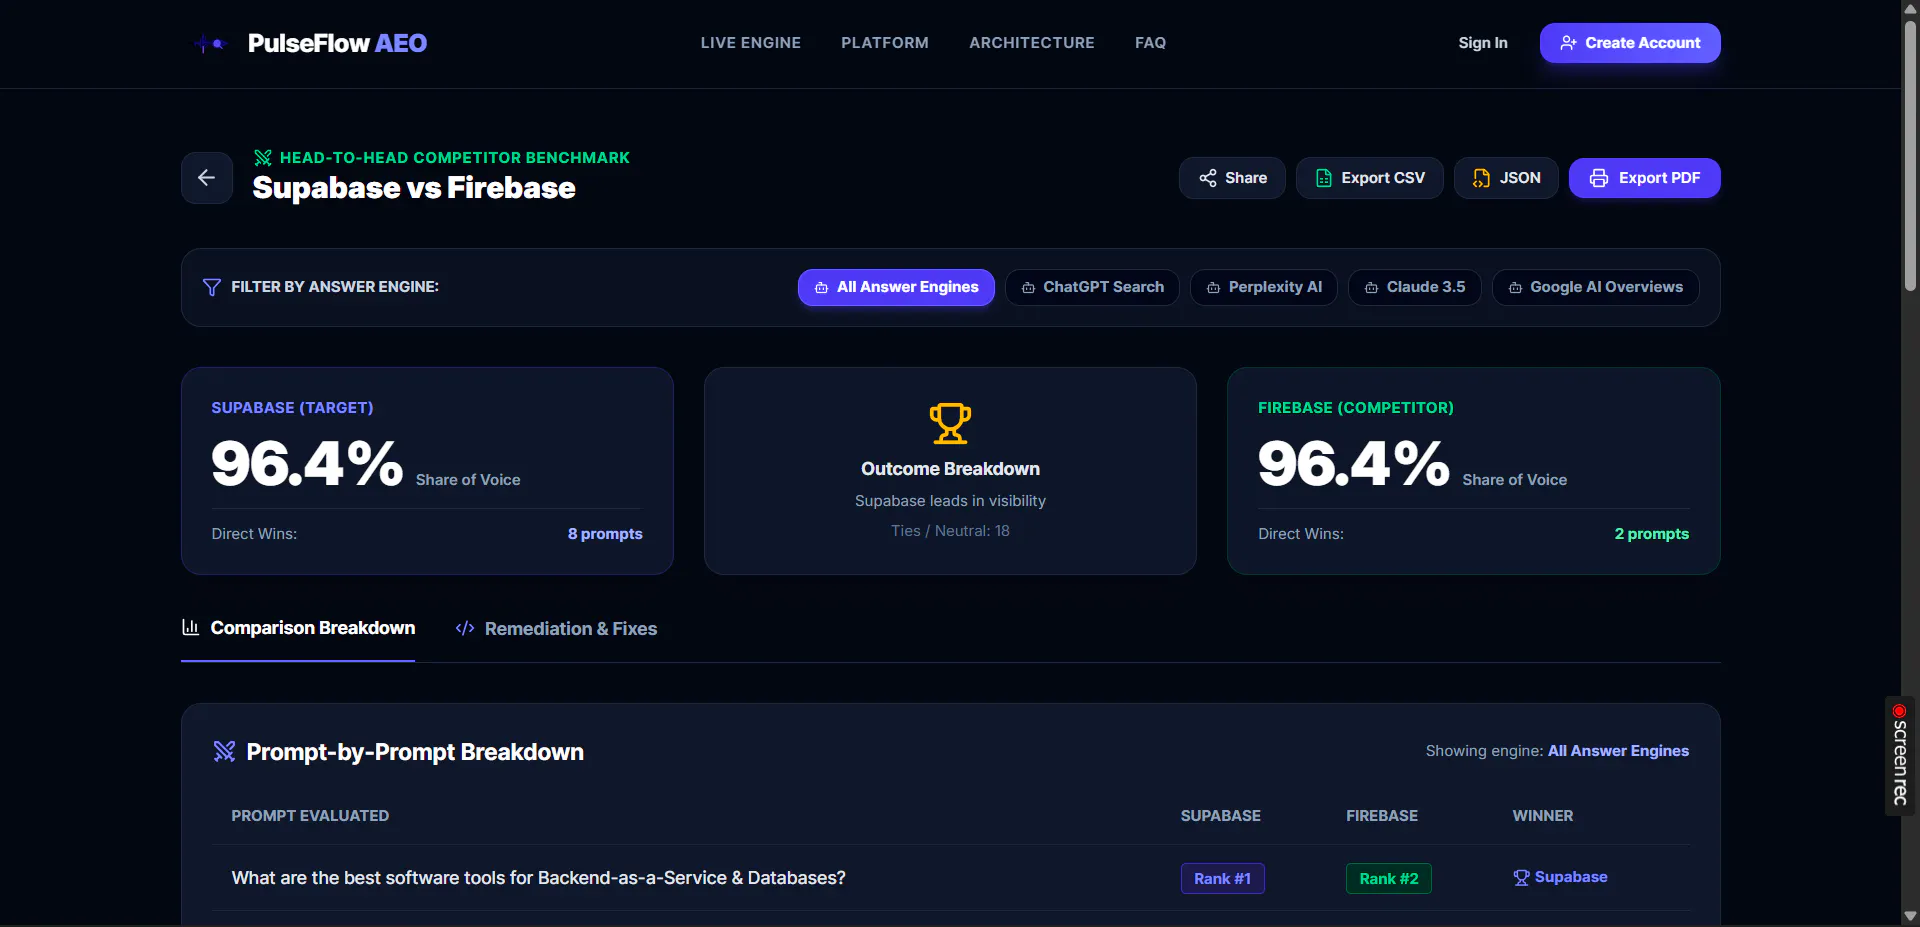
Task: Click the Firebase 96.4% share of voice value
Action: 1354,464
